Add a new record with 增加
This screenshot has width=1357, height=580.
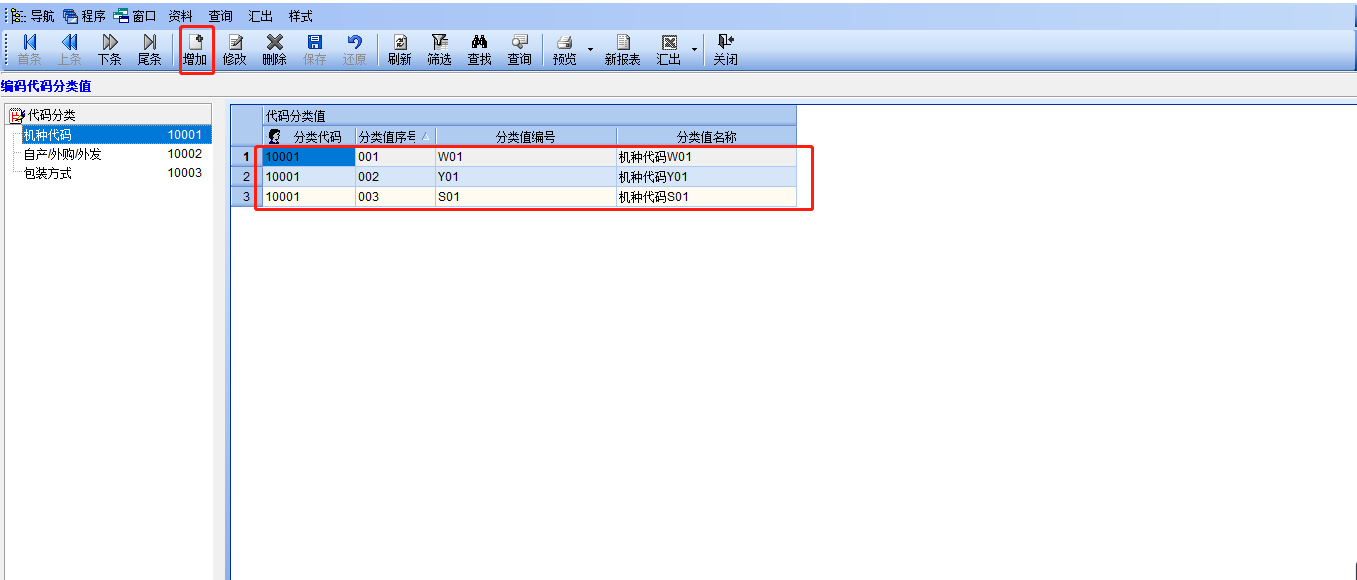click(195, 50)
